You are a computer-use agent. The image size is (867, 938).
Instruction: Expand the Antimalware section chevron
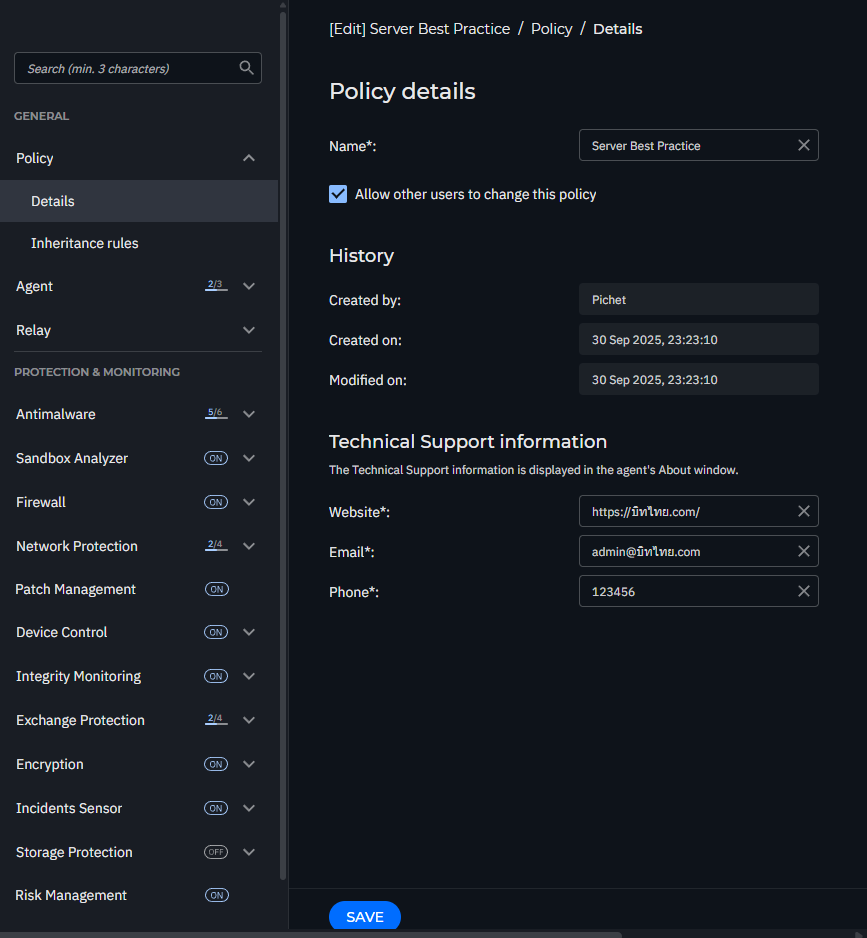pyautogui.click(x=249, y=414)
